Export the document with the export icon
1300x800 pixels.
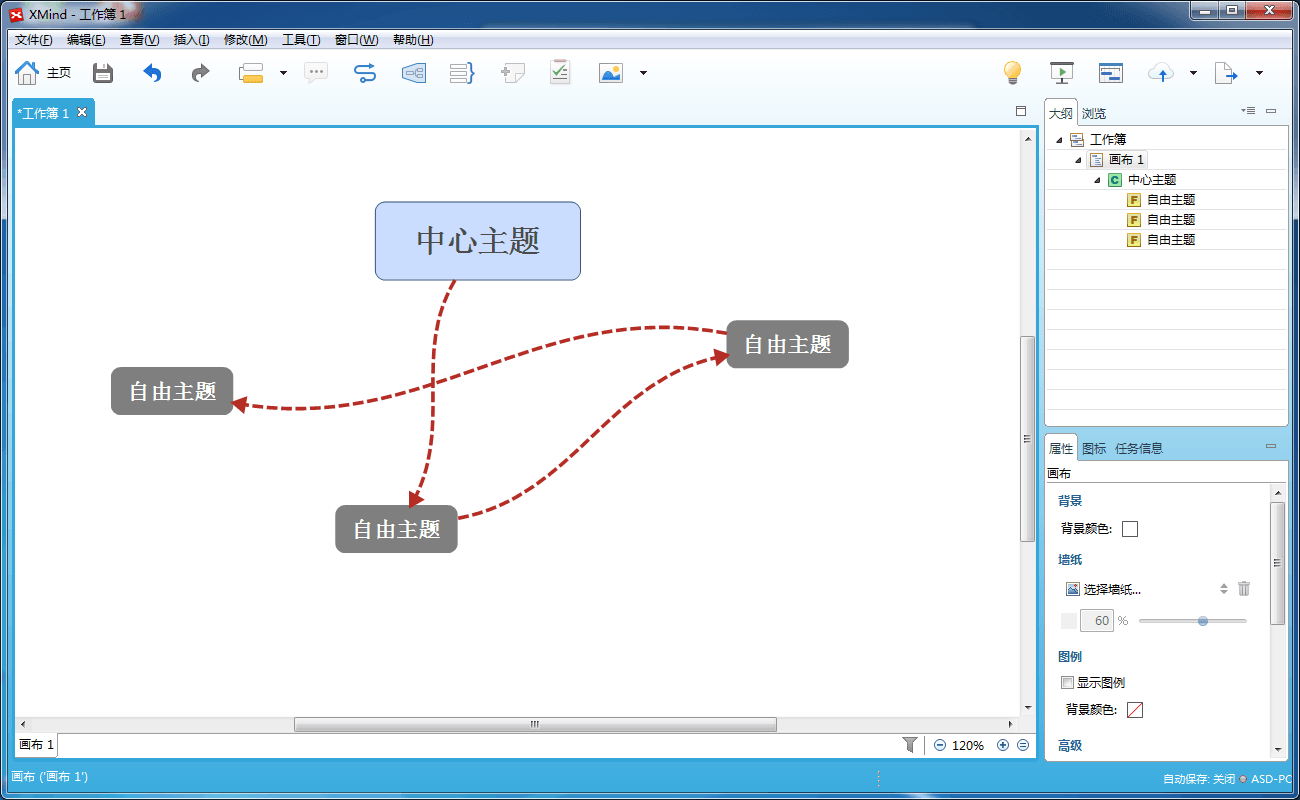[1226, 73]
